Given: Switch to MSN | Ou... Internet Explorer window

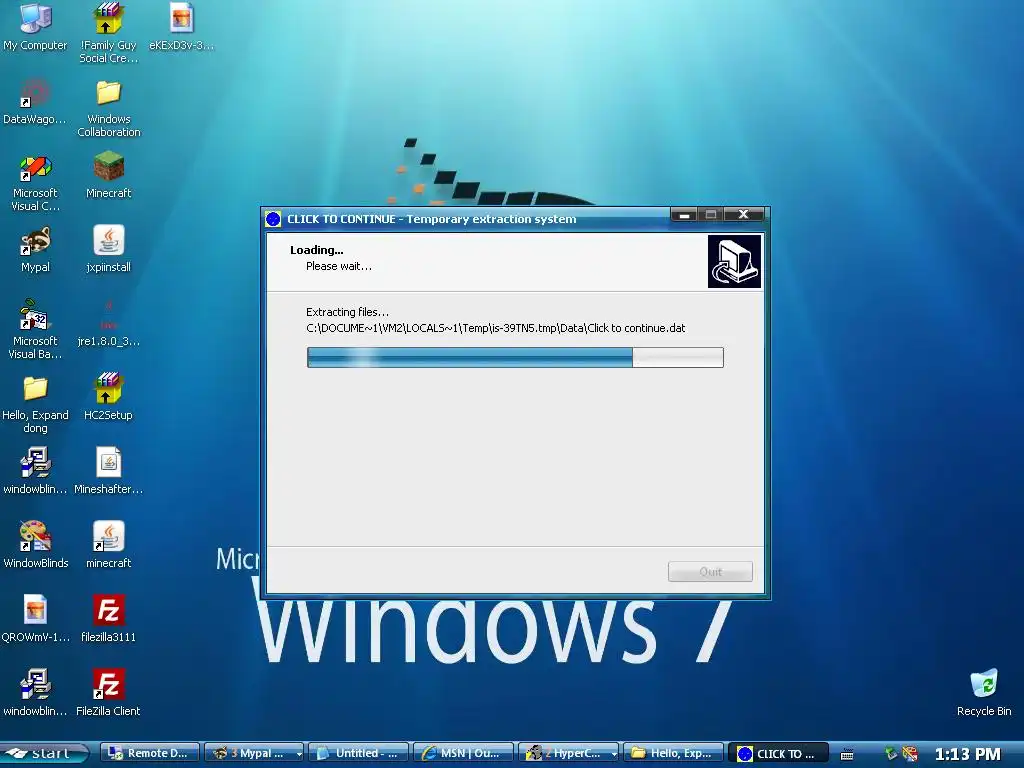Looking at the screenshot, I should (463, 753).
